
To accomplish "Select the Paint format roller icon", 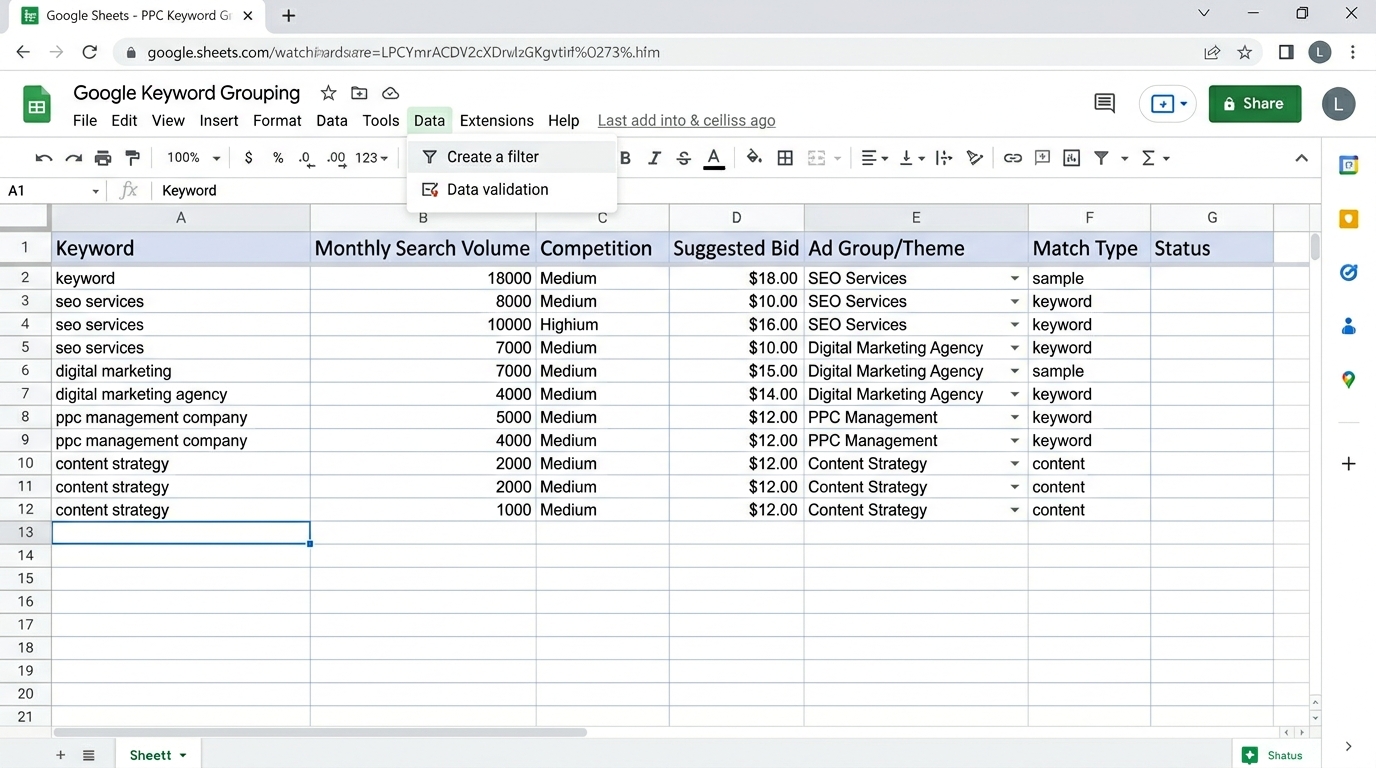I will [133, 158].
